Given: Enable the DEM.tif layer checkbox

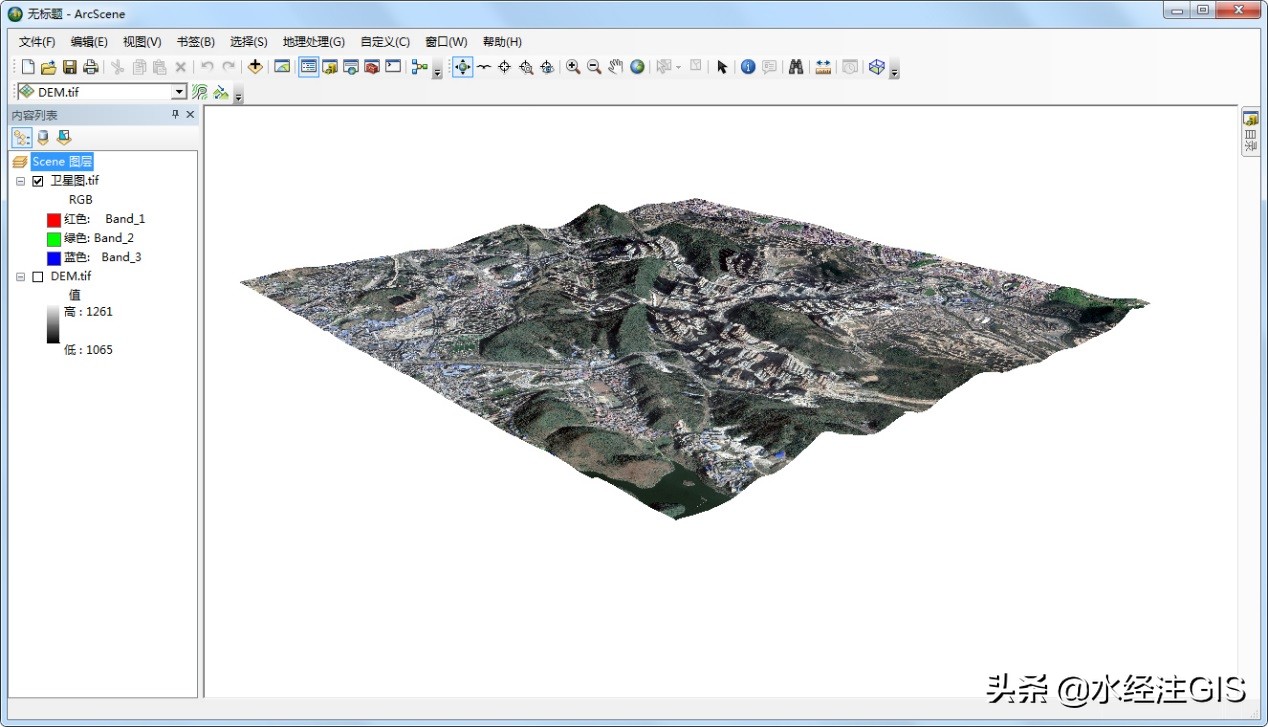Looking at the screenshot, I should pyautogui.click(x=38, y=277).
